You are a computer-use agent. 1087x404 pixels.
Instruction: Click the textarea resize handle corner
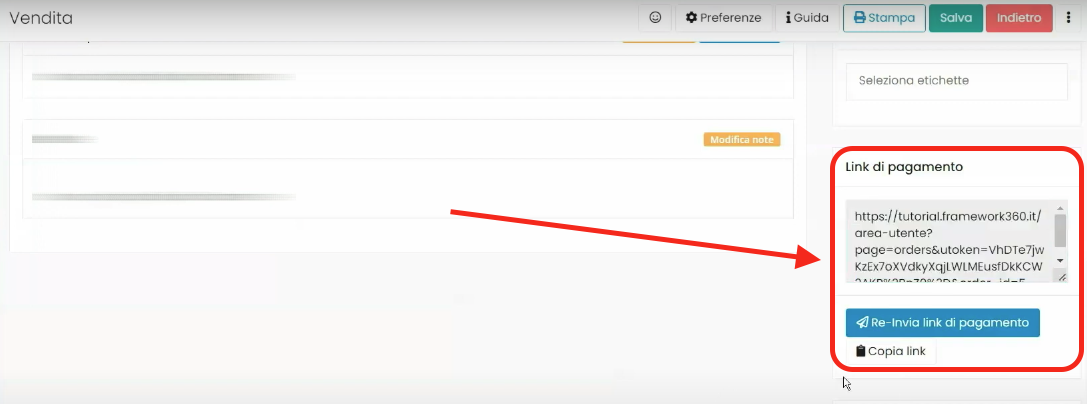pos(1061,278)
